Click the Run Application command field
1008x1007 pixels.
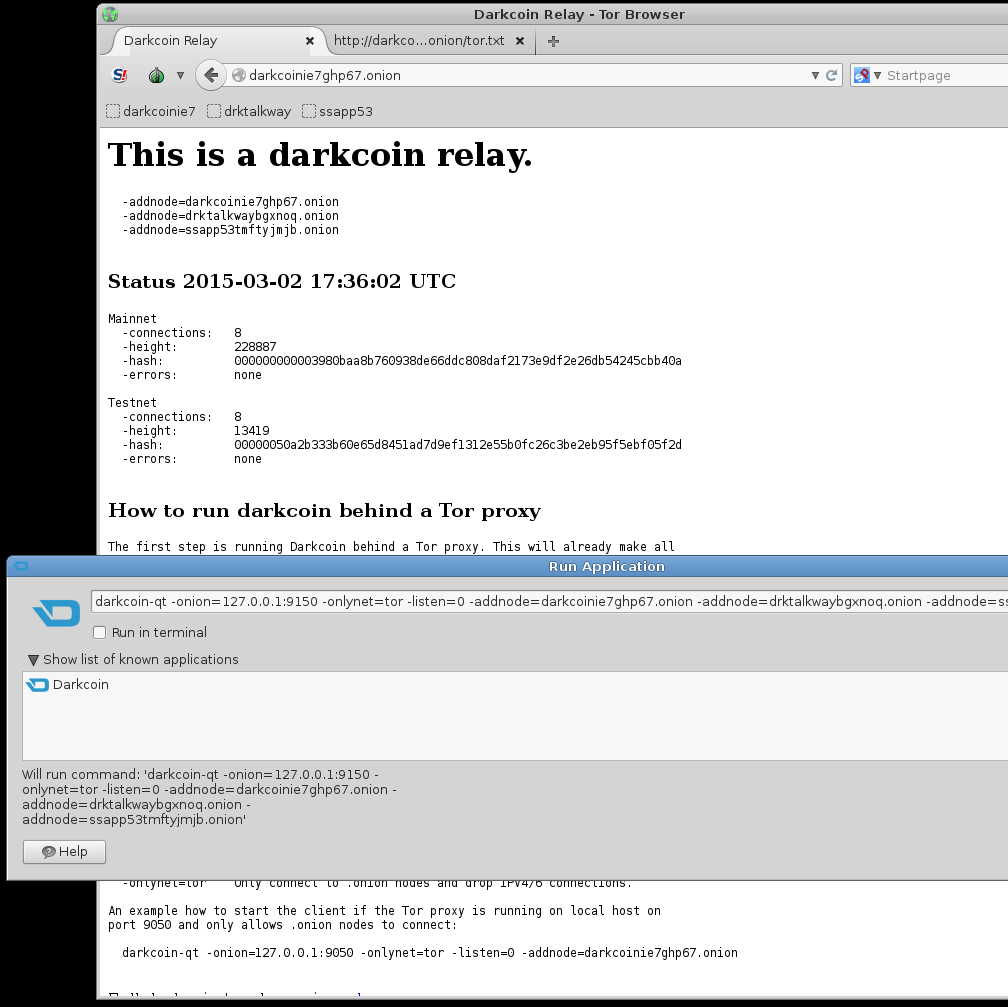pyautogui.click(x=549, y=602)
